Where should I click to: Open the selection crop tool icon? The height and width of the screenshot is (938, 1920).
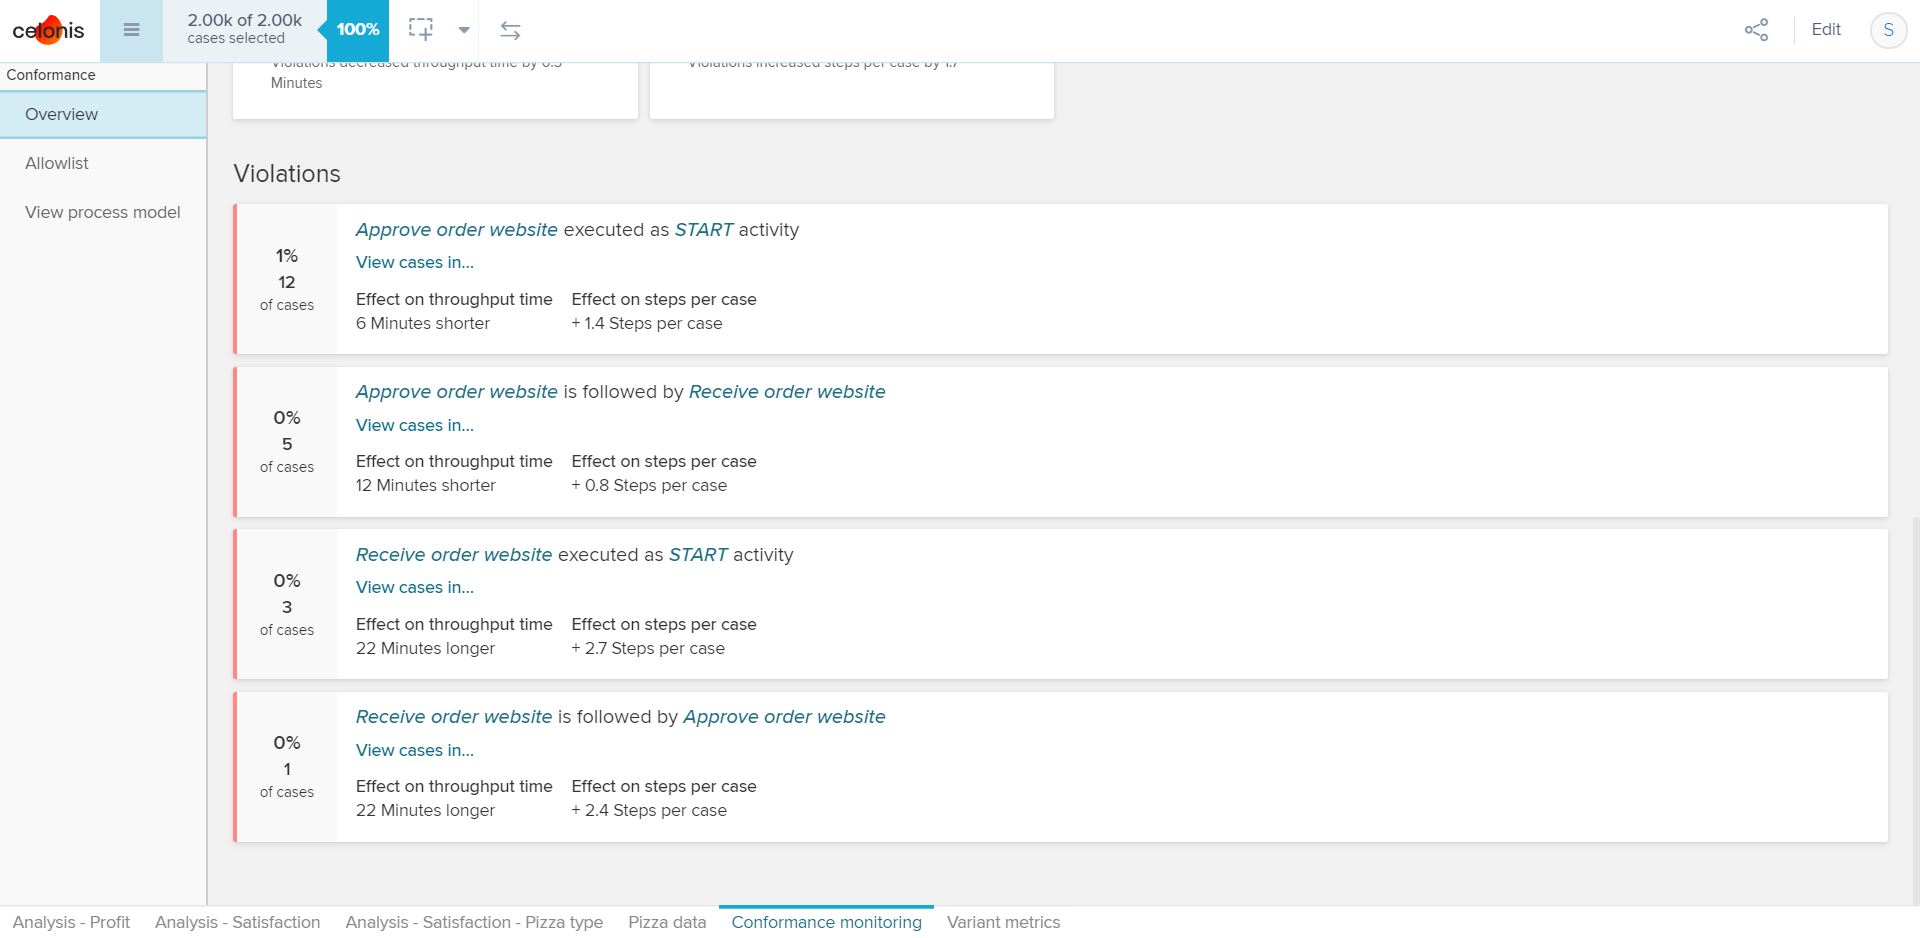(421, 30)
